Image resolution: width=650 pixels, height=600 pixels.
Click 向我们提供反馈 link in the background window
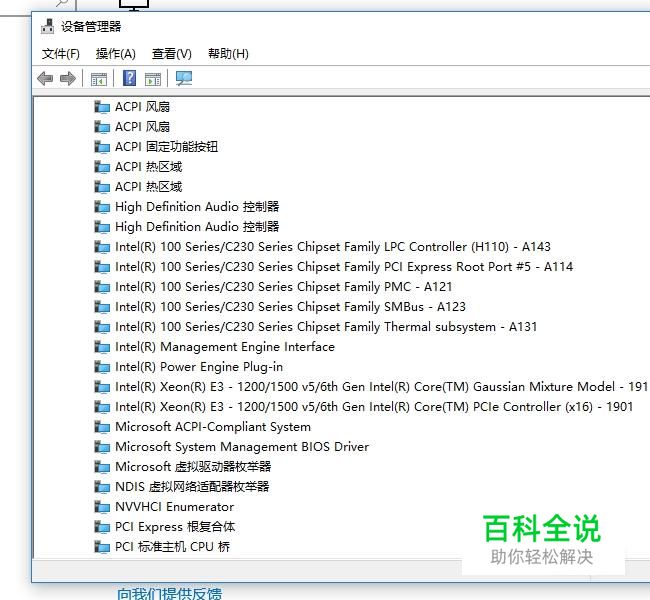point(170,594)
